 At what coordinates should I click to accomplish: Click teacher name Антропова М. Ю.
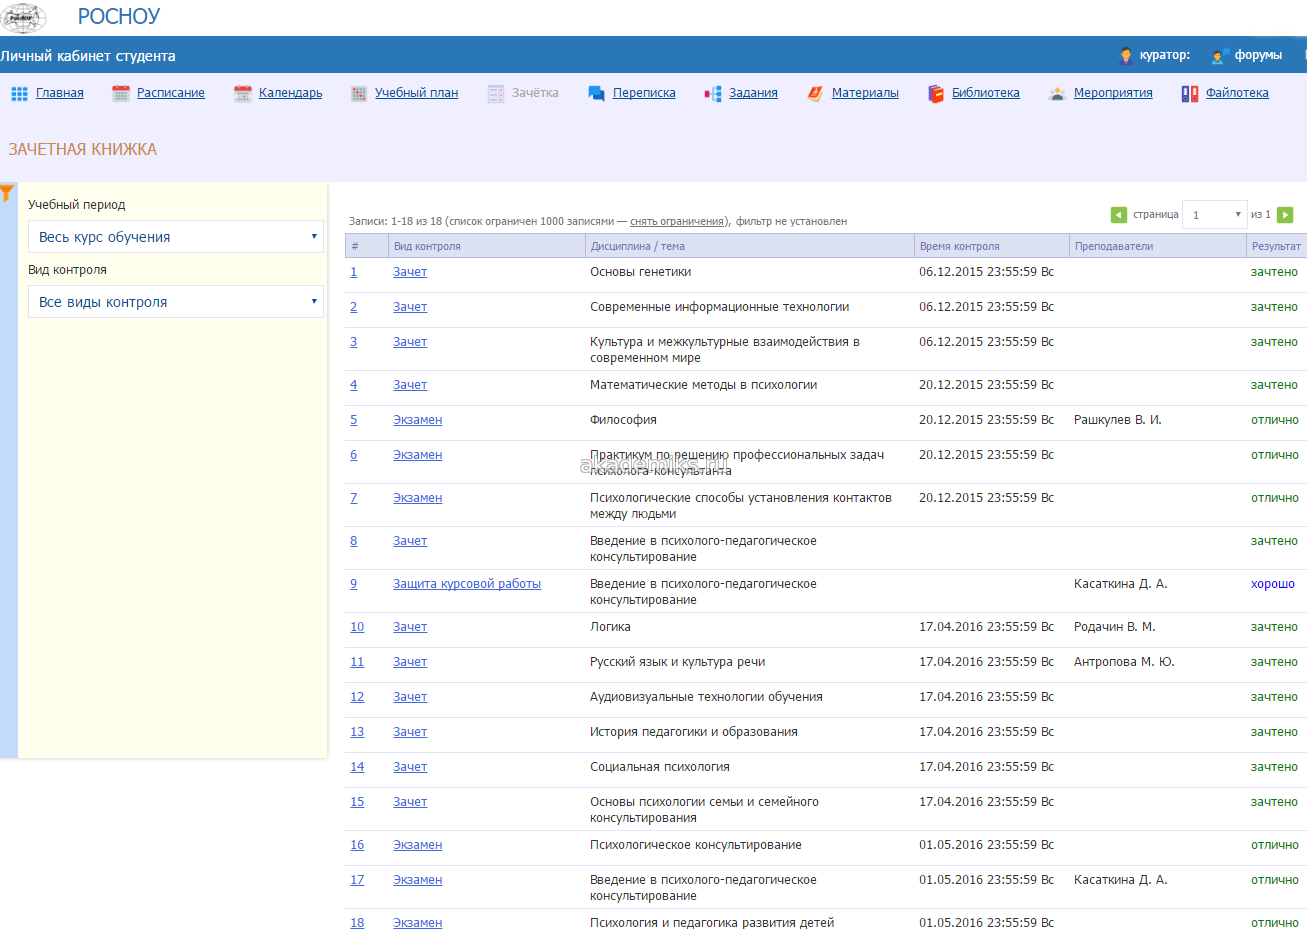[1124, 662]
